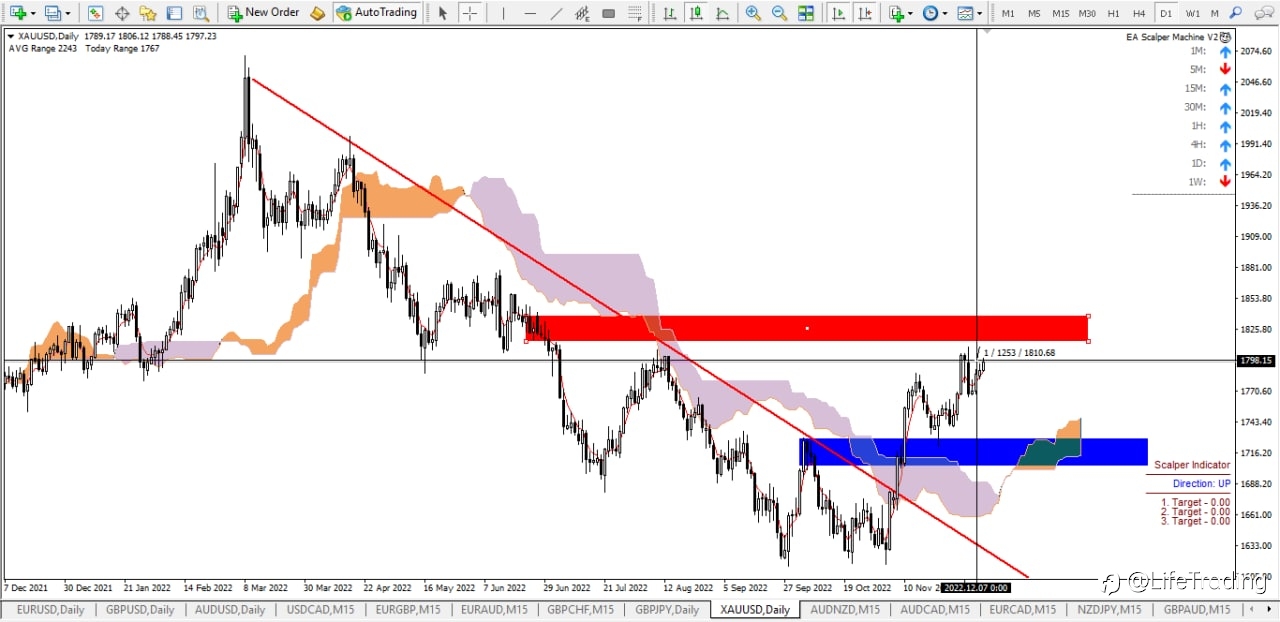Image resolution: width=1280 pixels, height=622 pixels.
Task: Open the New Chart tool
Action: pos(18,13)
